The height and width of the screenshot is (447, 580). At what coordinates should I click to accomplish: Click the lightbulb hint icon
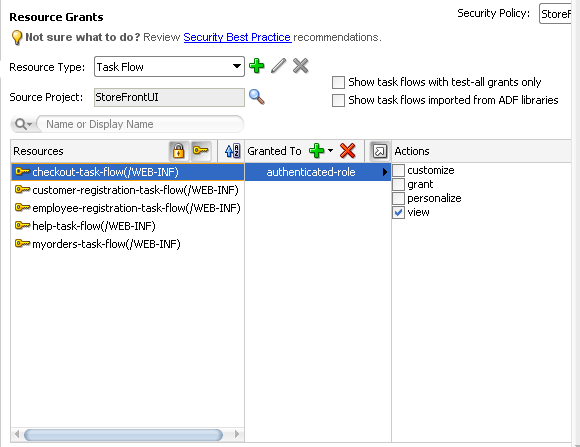coord(17,37)
